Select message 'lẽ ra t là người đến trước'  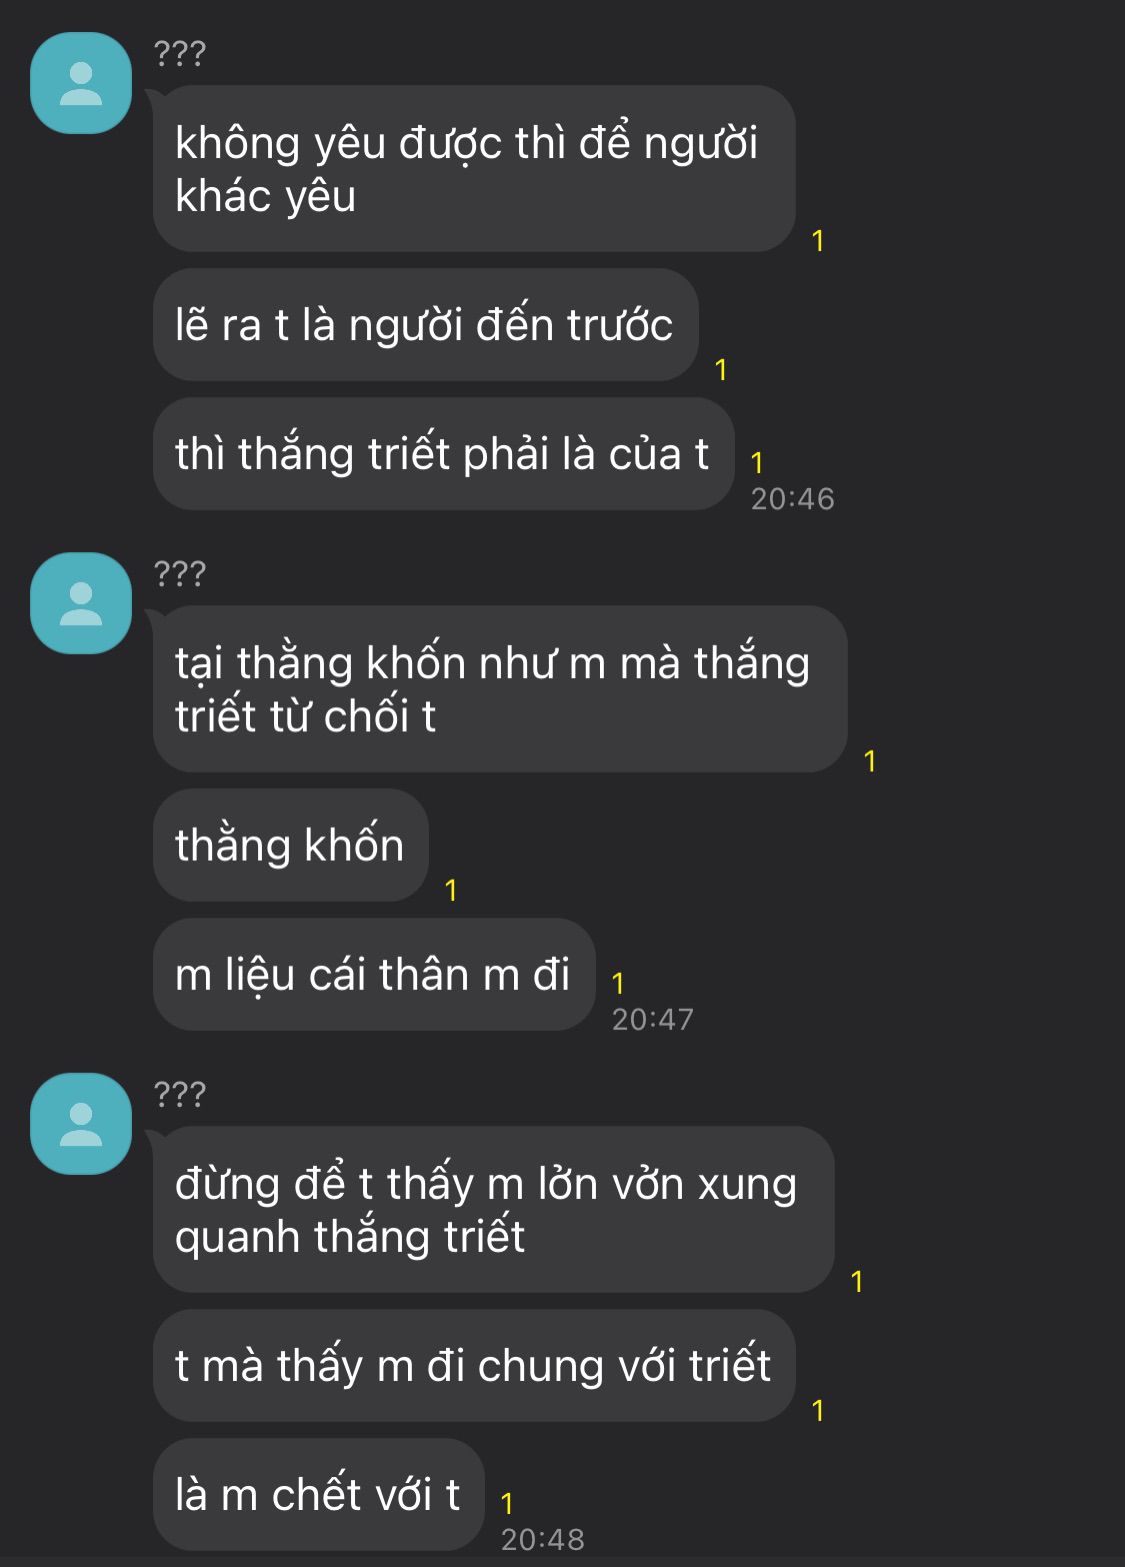click(425, 324)
